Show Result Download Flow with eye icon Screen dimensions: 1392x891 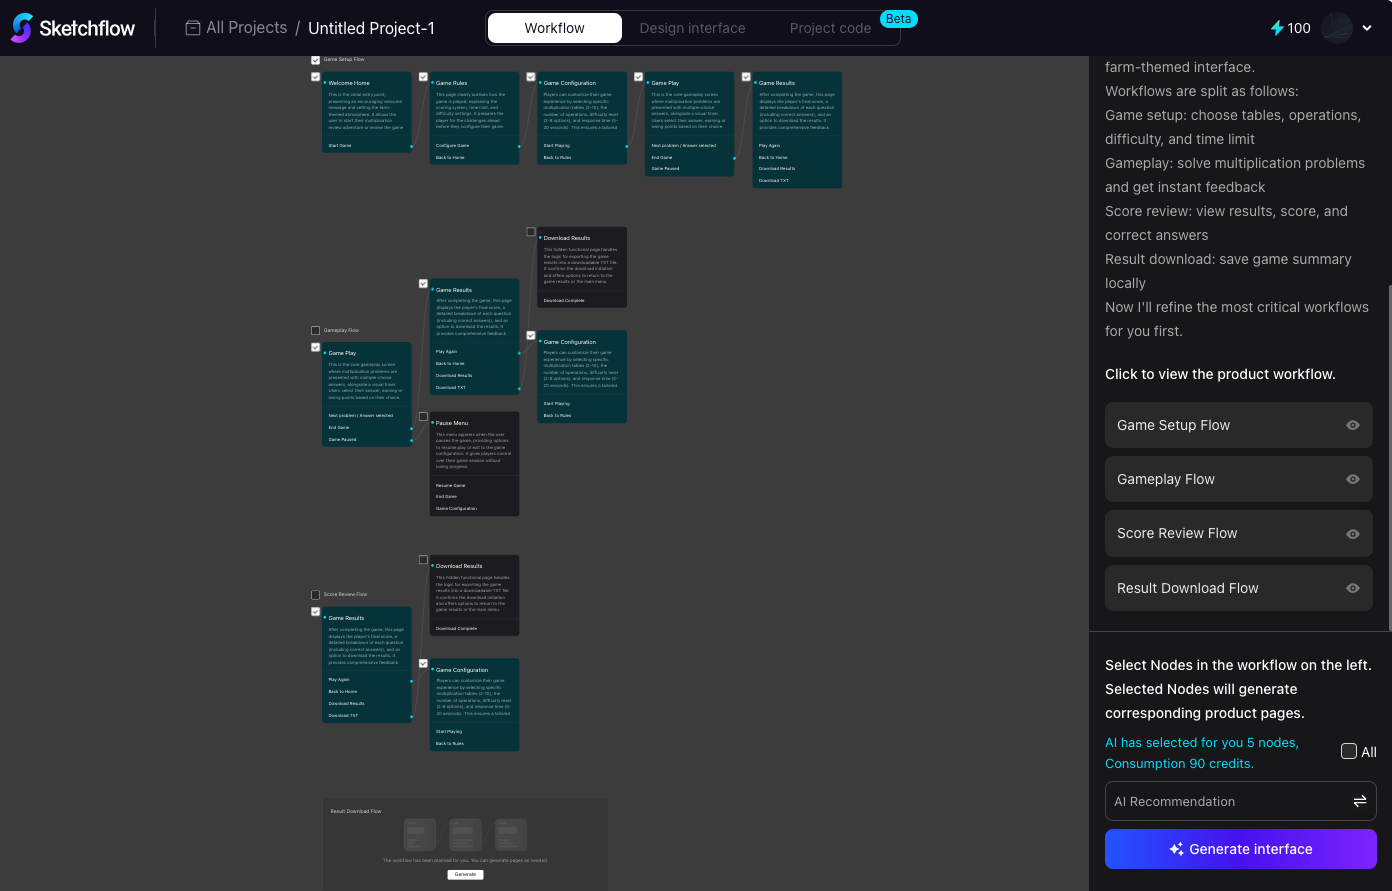click(1352, 588)
